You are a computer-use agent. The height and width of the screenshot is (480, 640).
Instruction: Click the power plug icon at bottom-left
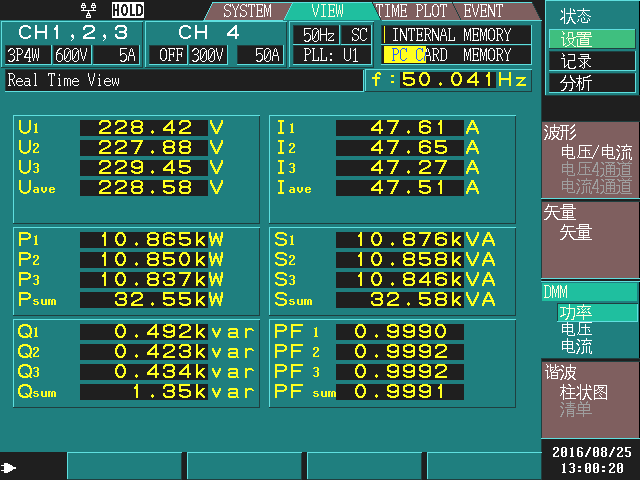tap(10, 467)
